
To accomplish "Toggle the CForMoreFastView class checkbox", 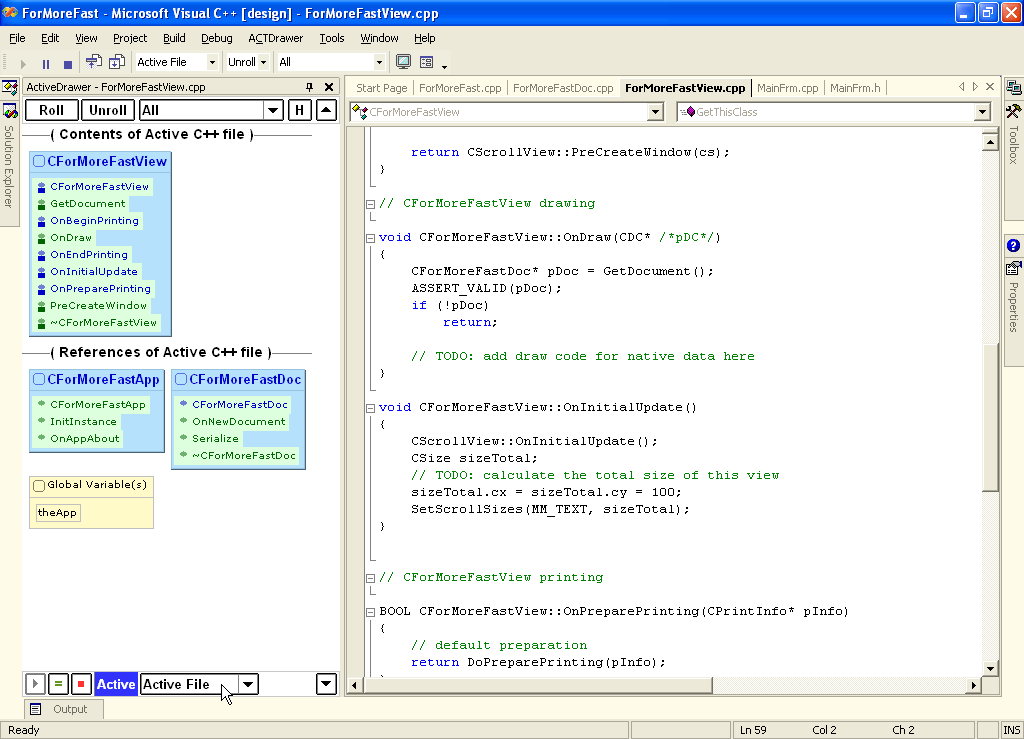I will 39,161.
